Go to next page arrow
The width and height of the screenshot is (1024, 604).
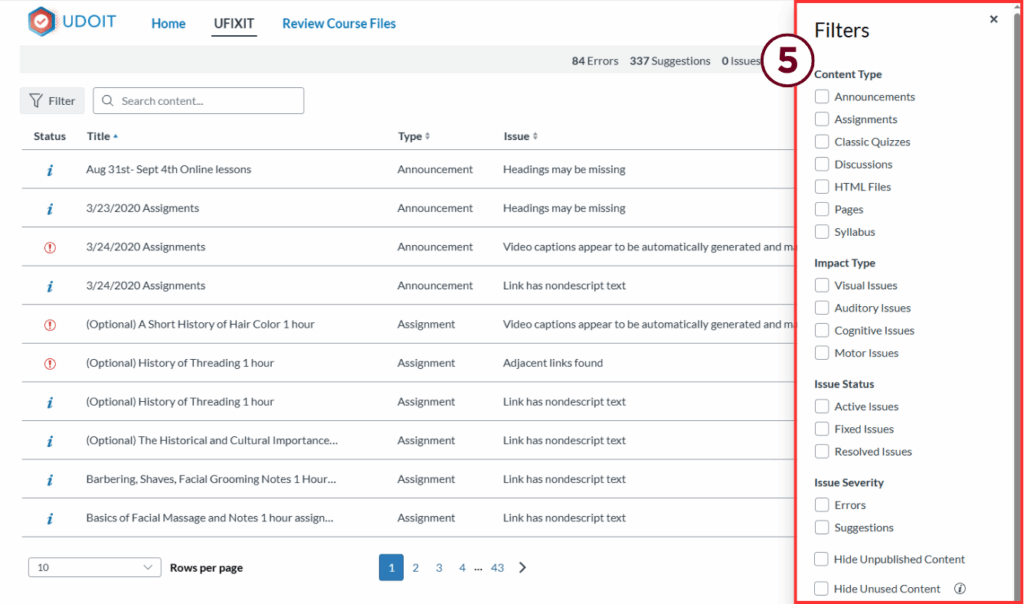tap(522, 568)
